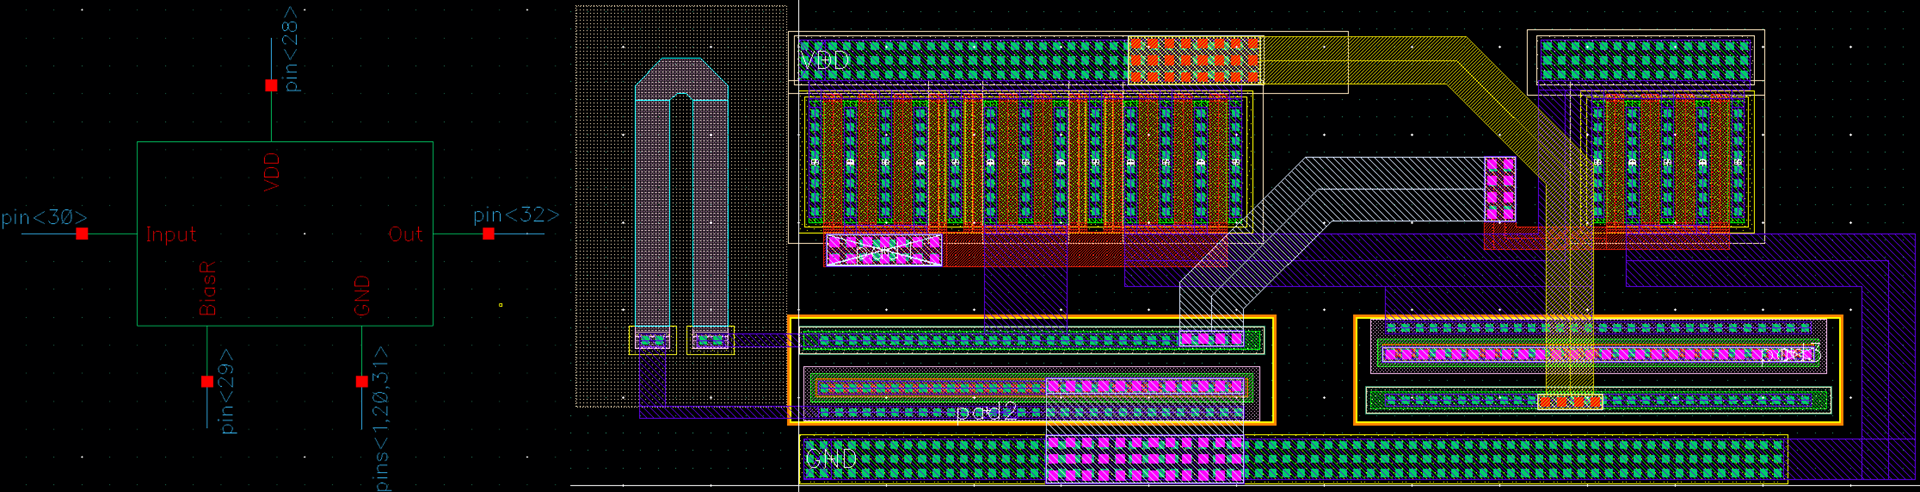This screenshot has width=1920, height=492.
Task: Click the red GND label inside symbol
Action: point(362,296)
